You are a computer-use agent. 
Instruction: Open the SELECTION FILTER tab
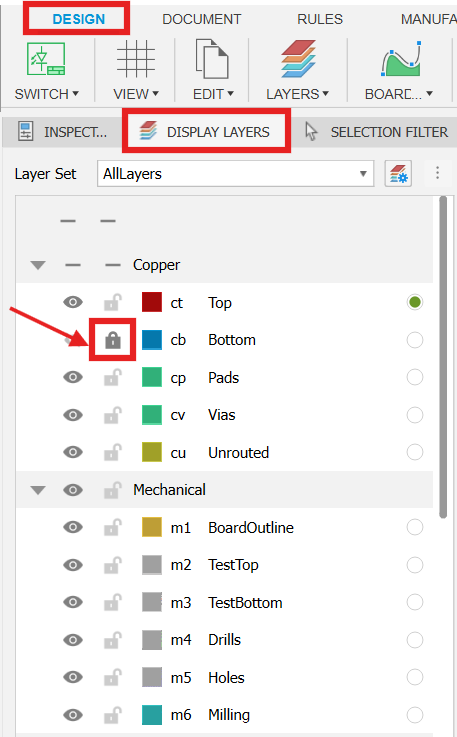[377, 132]
